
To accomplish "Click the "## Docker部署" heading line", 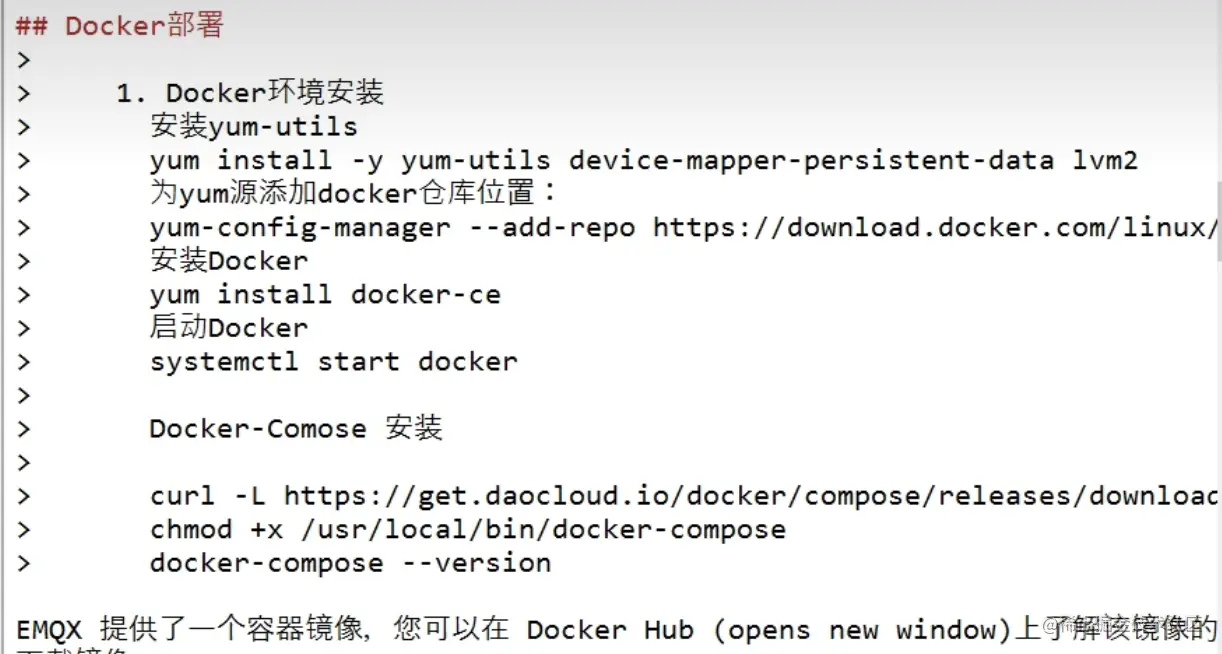I will [119, 25].
